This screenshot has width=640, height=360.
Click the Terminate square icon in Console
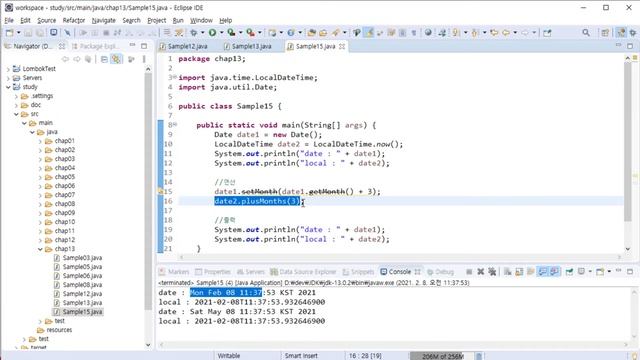click(469, 271)
